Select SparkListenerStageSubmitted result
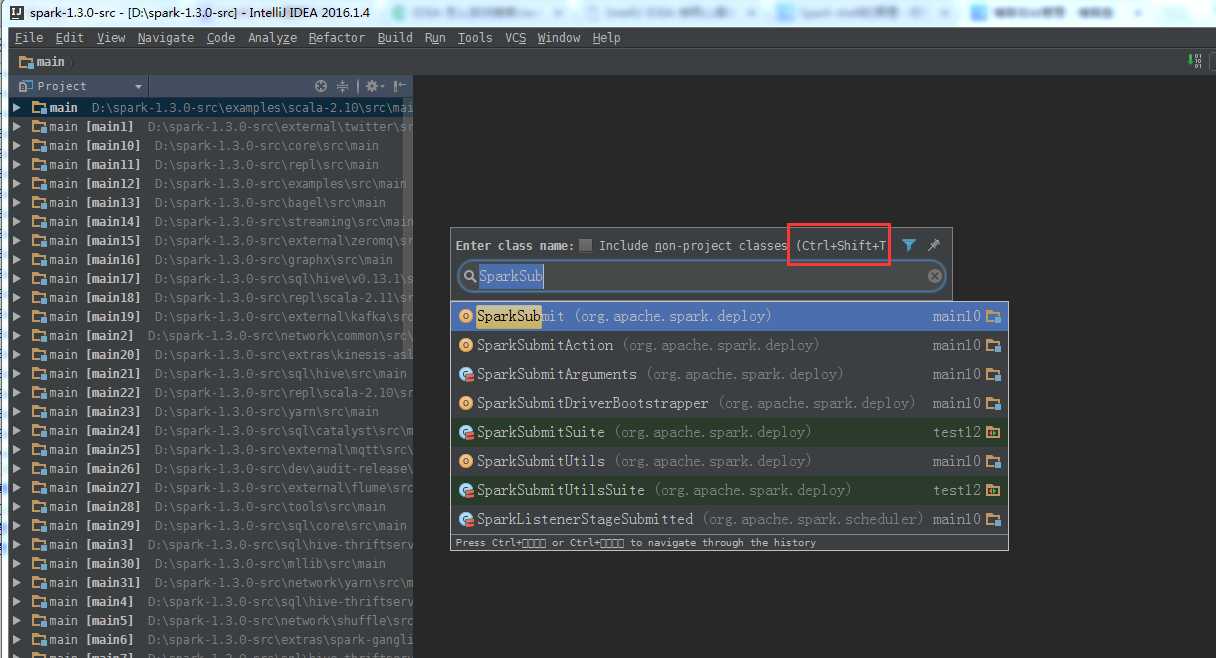 click(729, 519)
